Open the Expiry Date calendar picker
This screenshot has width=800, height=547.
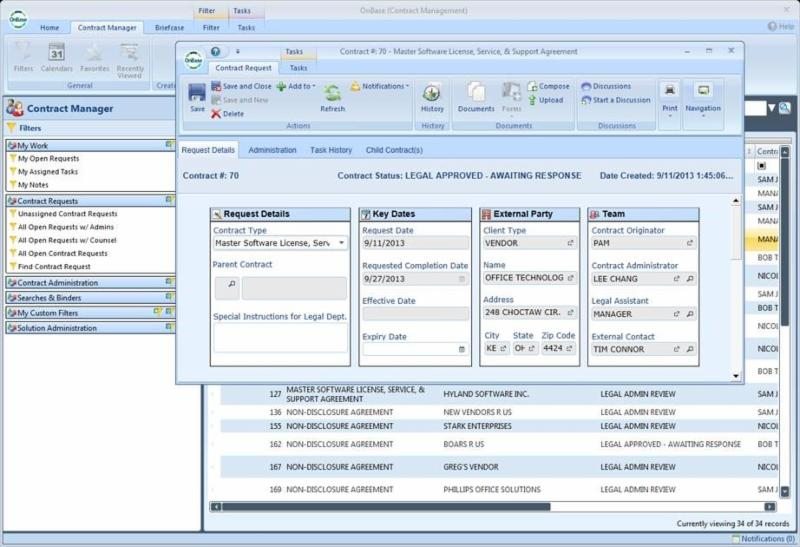tap(461, 349)
